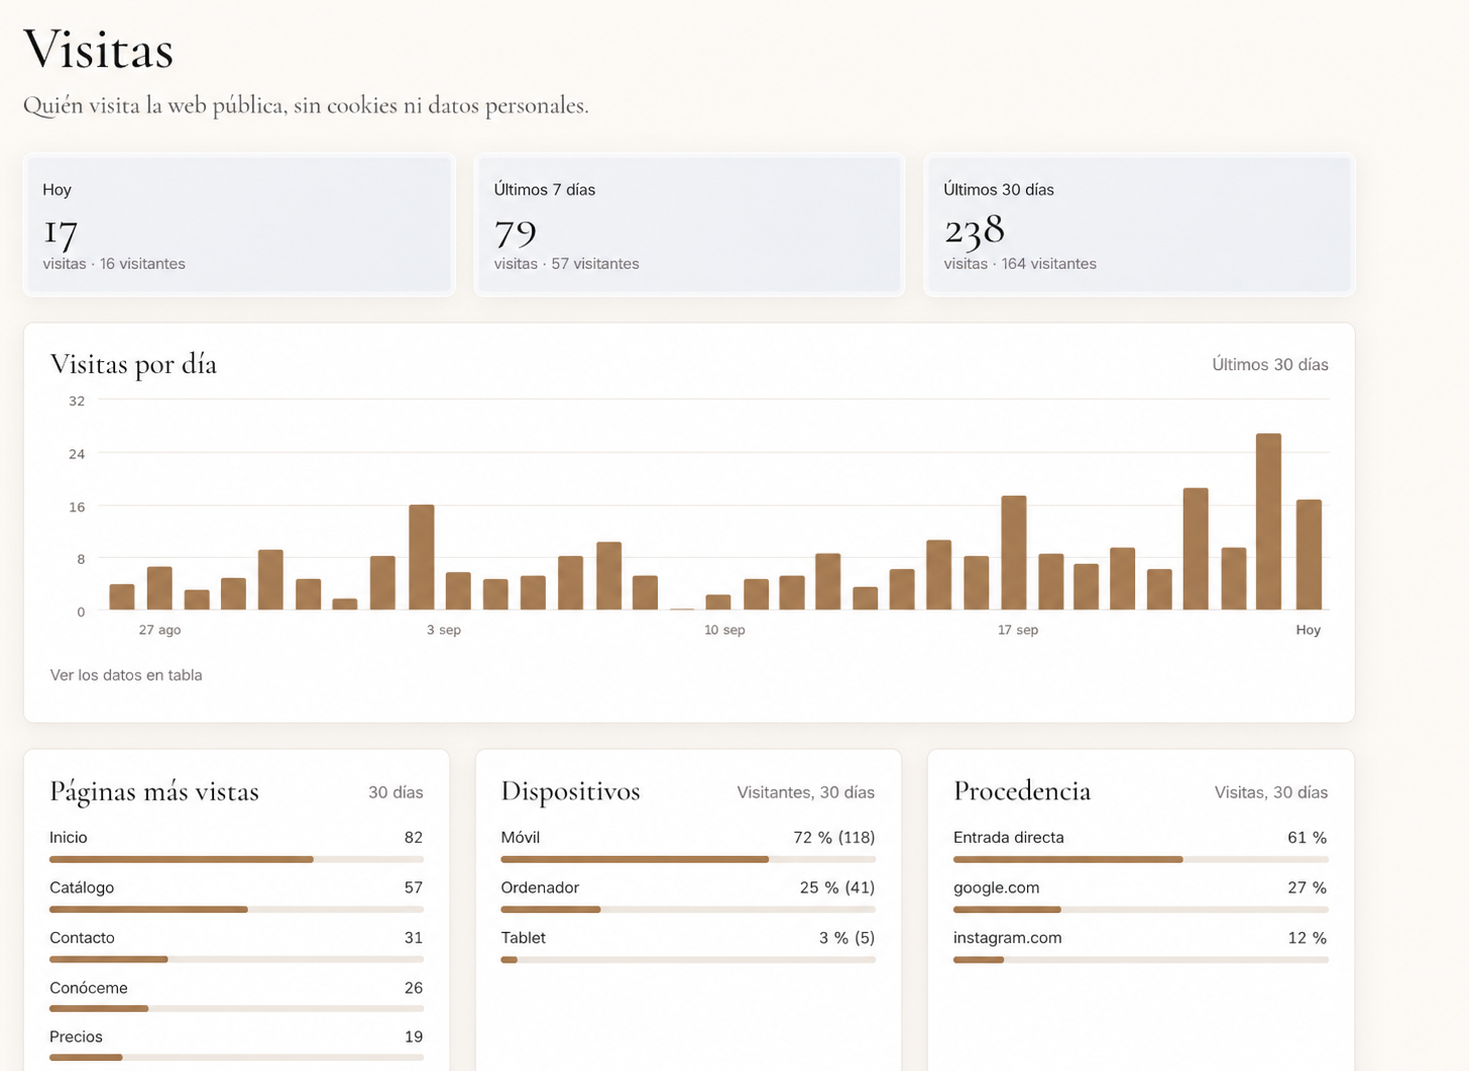
Task: Click the 'Hoy' axis label
Action: click(x=1308, y=630)
